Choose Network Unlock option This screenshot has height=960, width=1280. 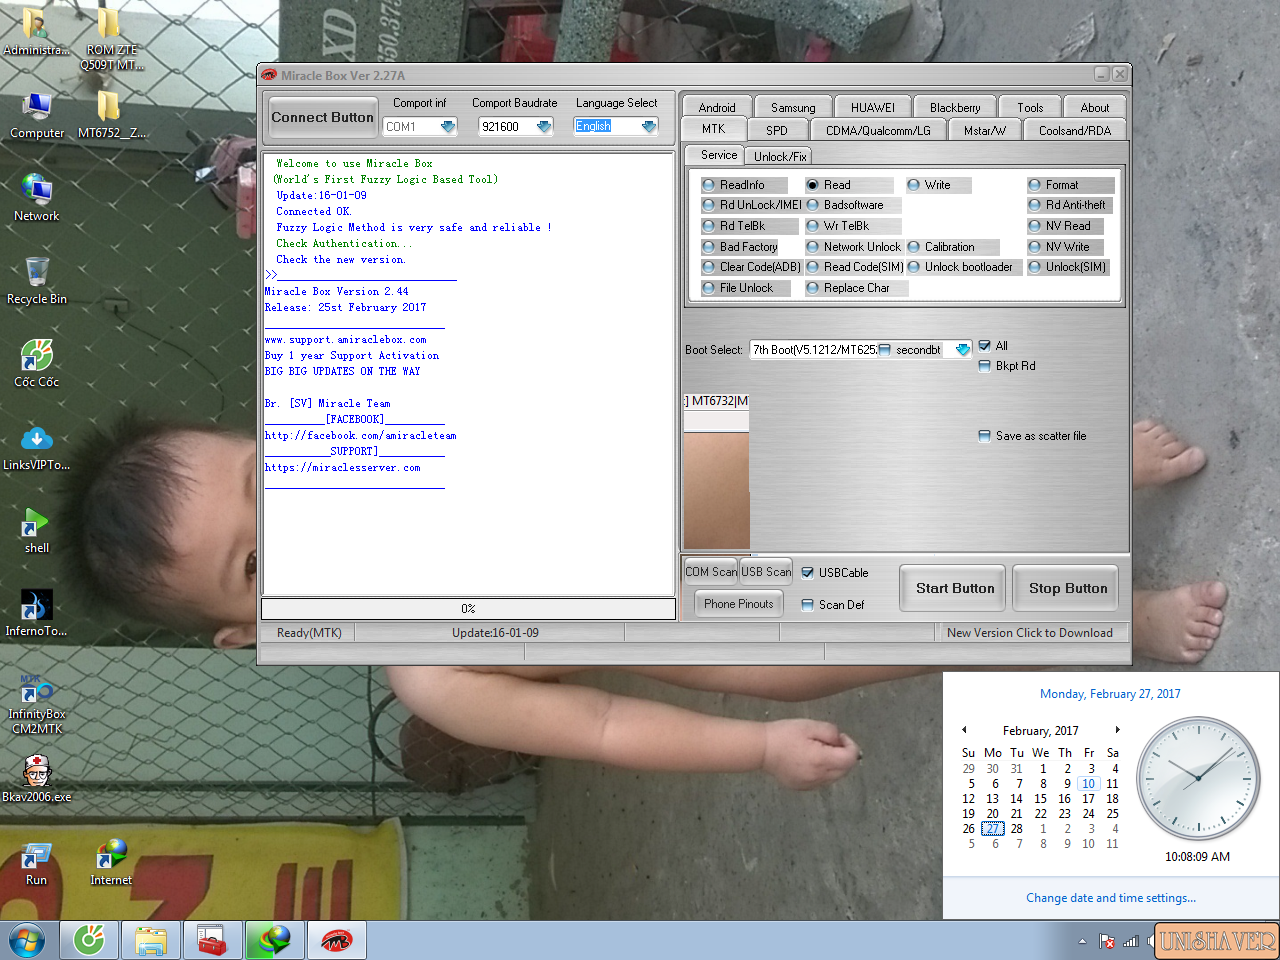point(854,247)
